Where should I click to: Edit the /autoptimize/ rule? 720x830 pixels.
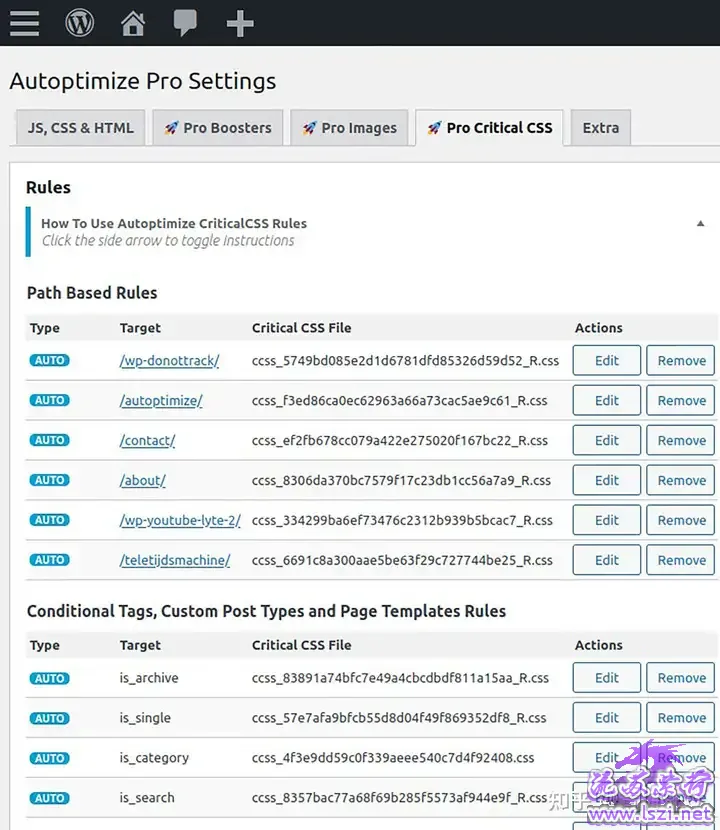pyautogui.click(x=607, y=401)
